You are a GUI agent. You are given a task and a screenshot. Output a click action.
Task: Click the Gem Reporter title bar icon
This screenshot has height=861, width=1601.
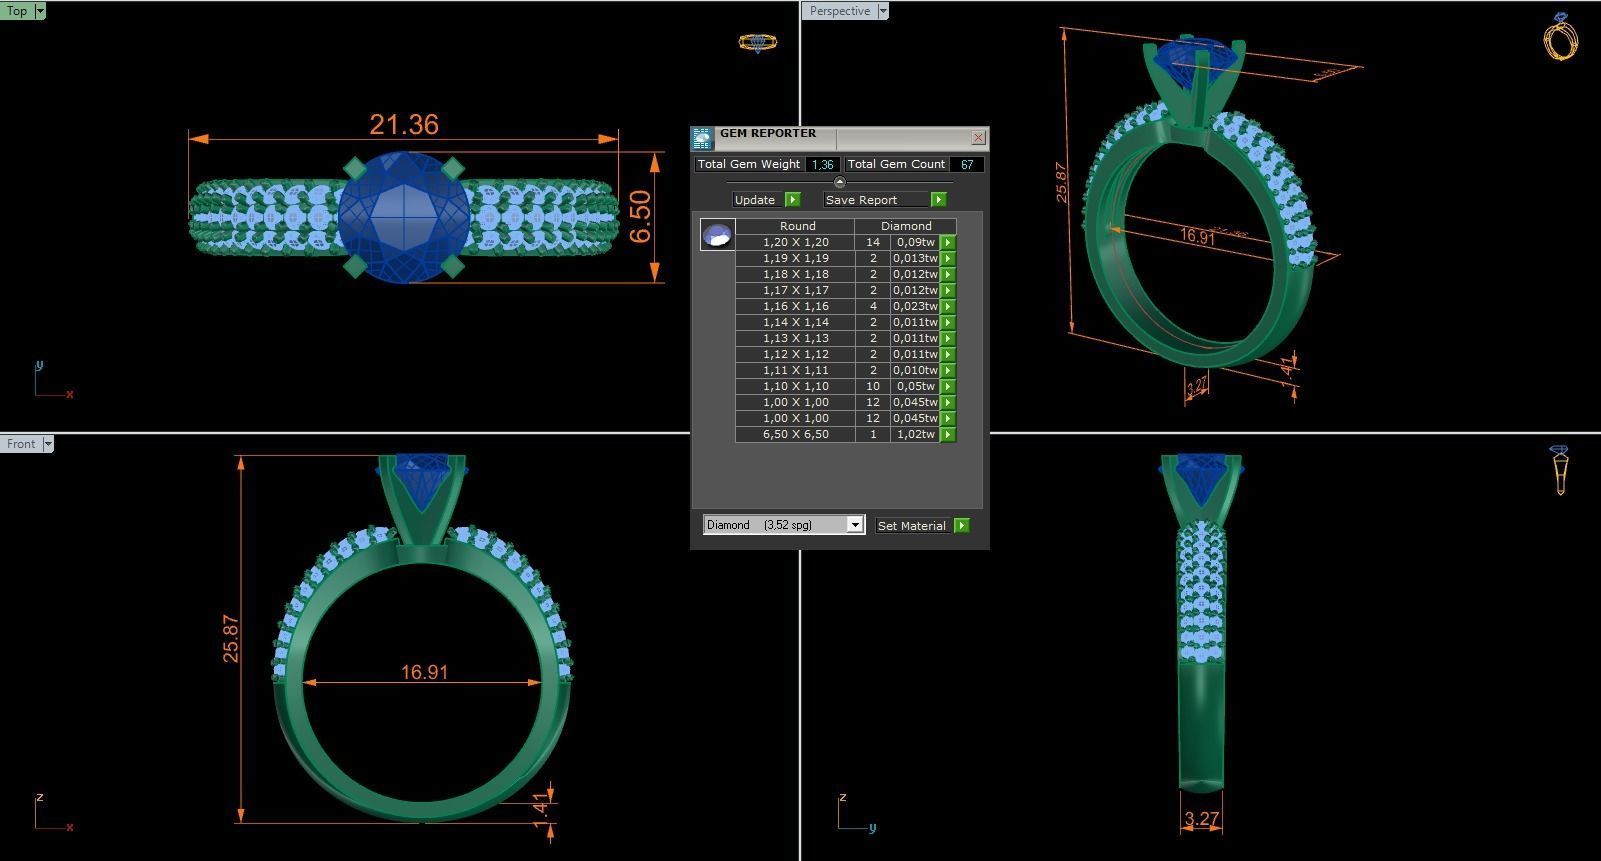[x=702, y=138]
